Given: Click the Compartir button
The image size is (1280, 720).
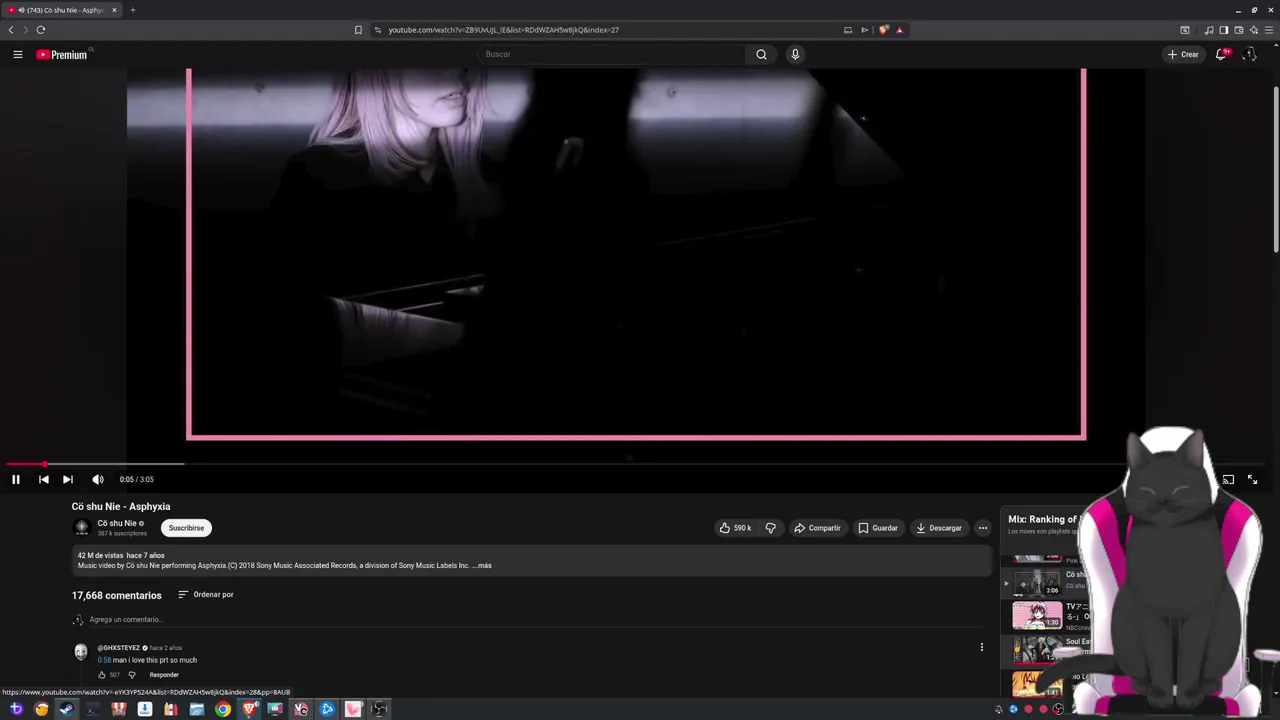Looking at the screenshot, I should 817,528.
